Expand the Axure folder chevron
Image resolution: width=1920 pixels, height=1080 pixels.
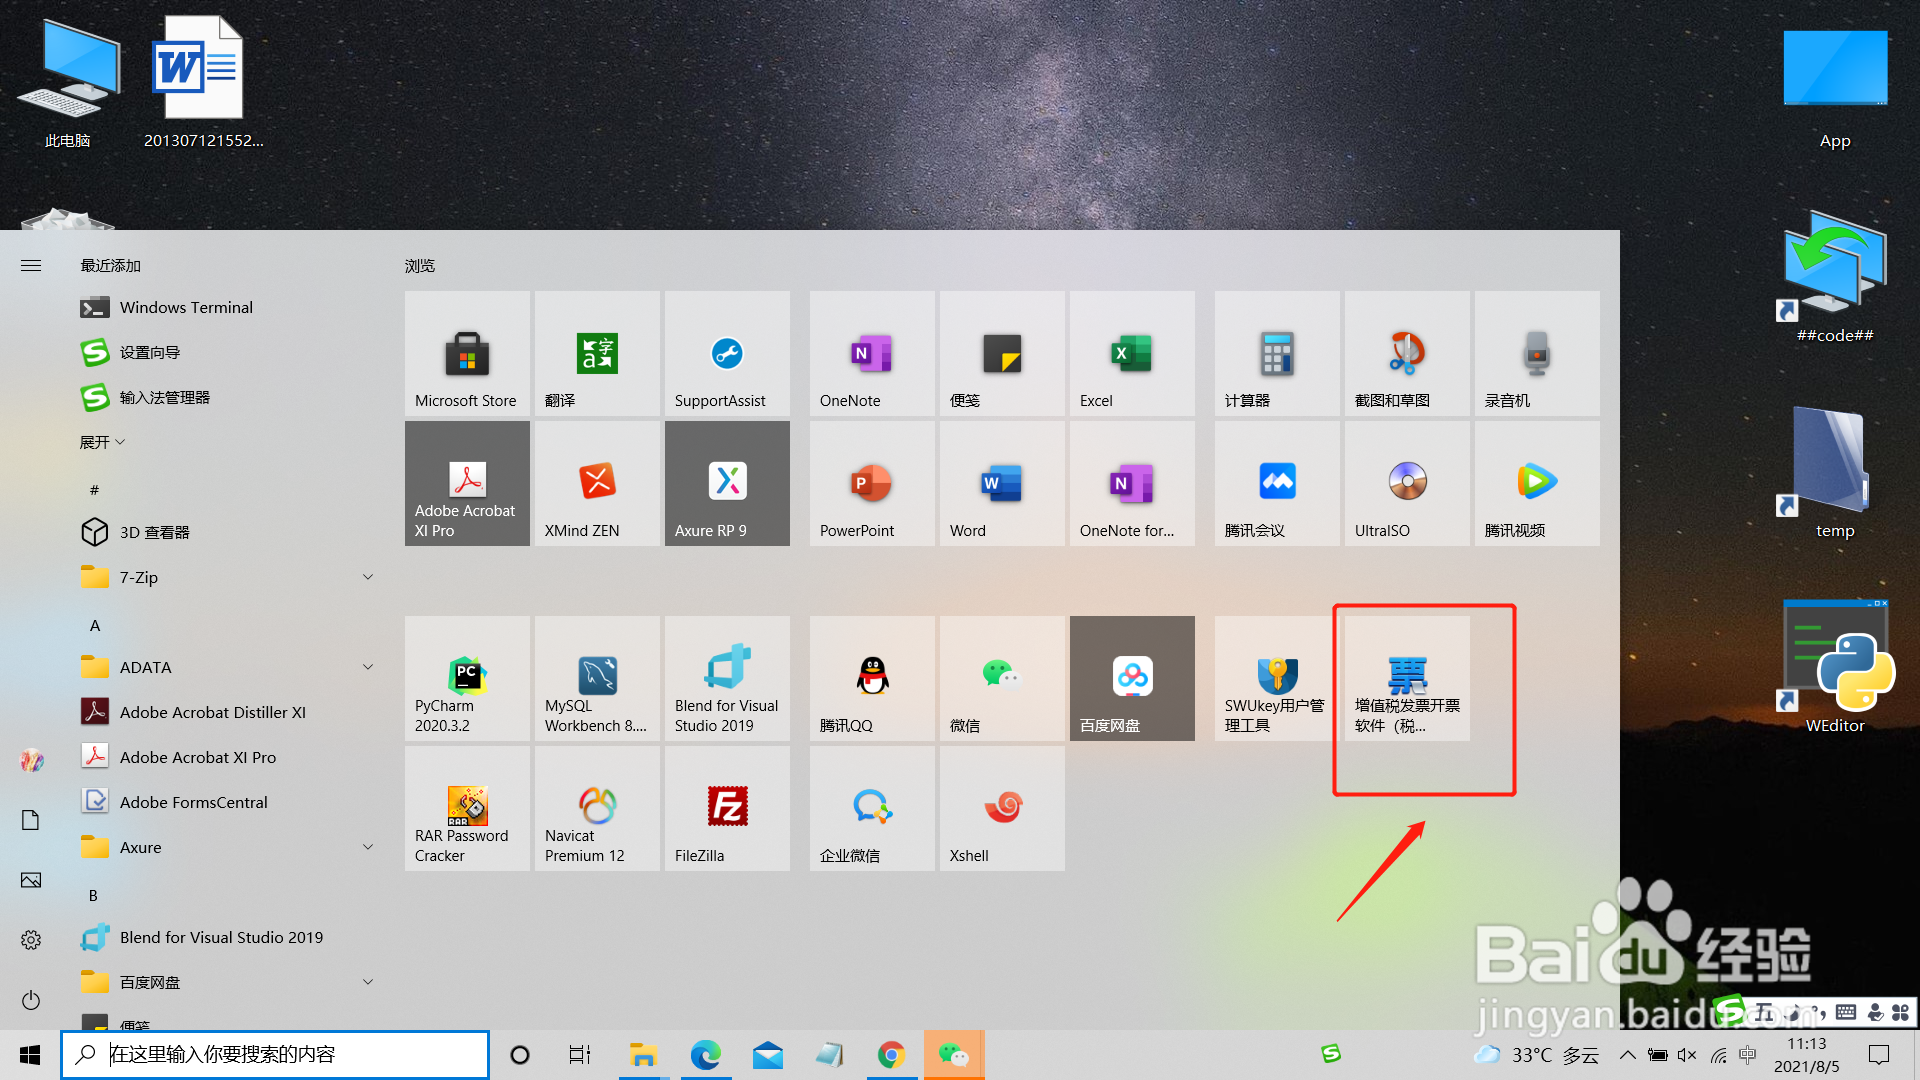(368, 847)
